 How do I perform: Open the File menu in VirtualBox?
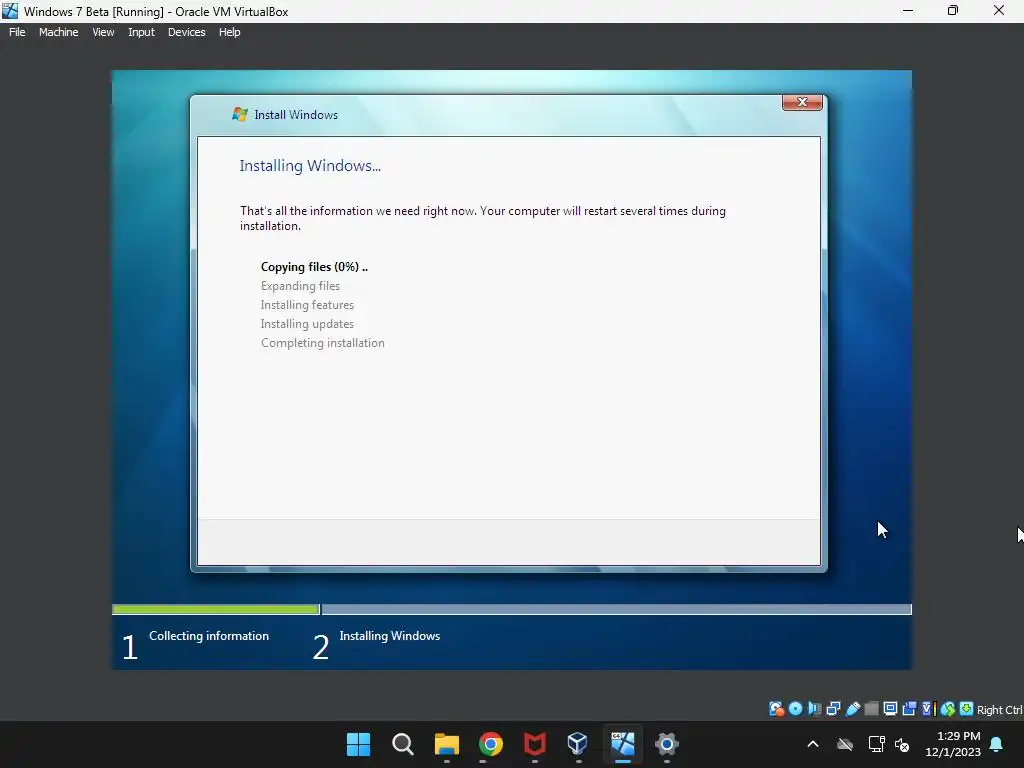point(17,32)
